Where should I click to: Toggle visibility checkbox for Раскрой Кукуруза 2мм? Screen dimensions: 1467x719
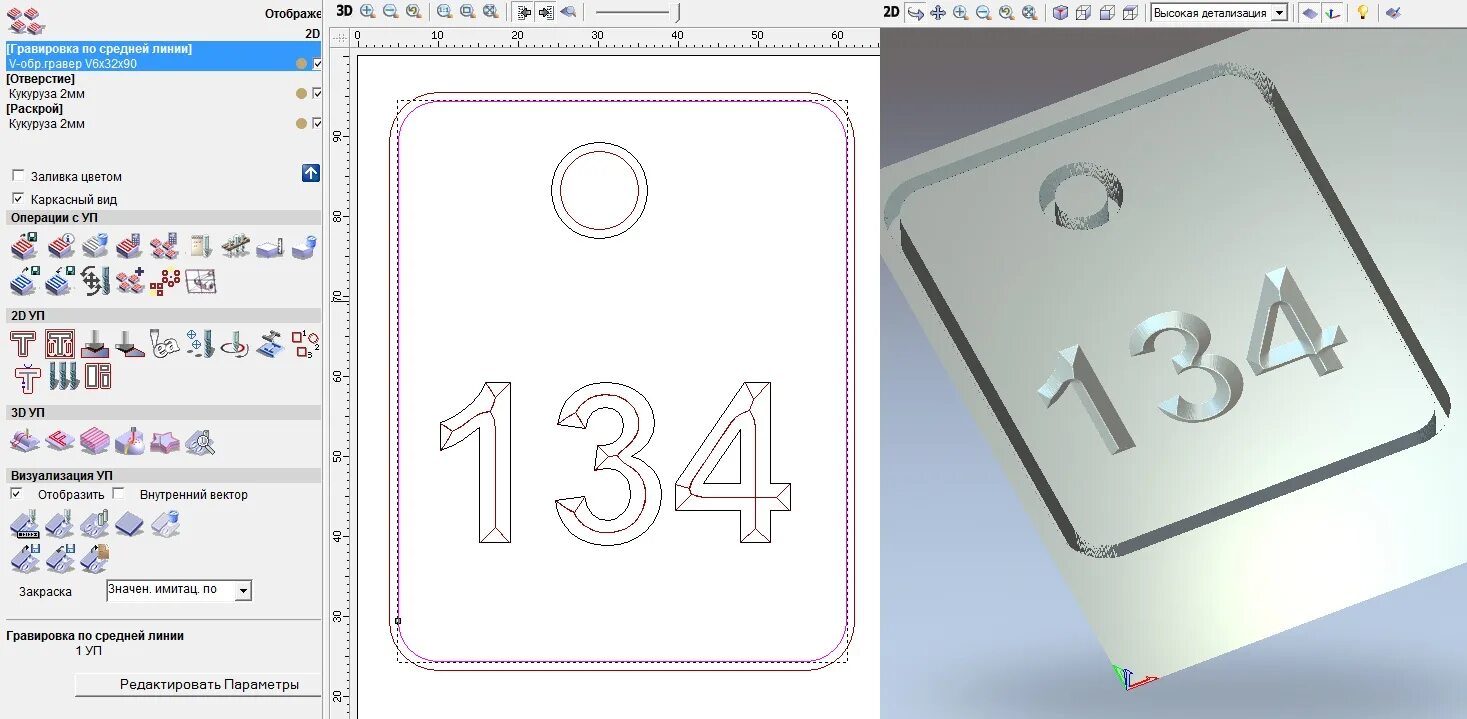[317, 123]
